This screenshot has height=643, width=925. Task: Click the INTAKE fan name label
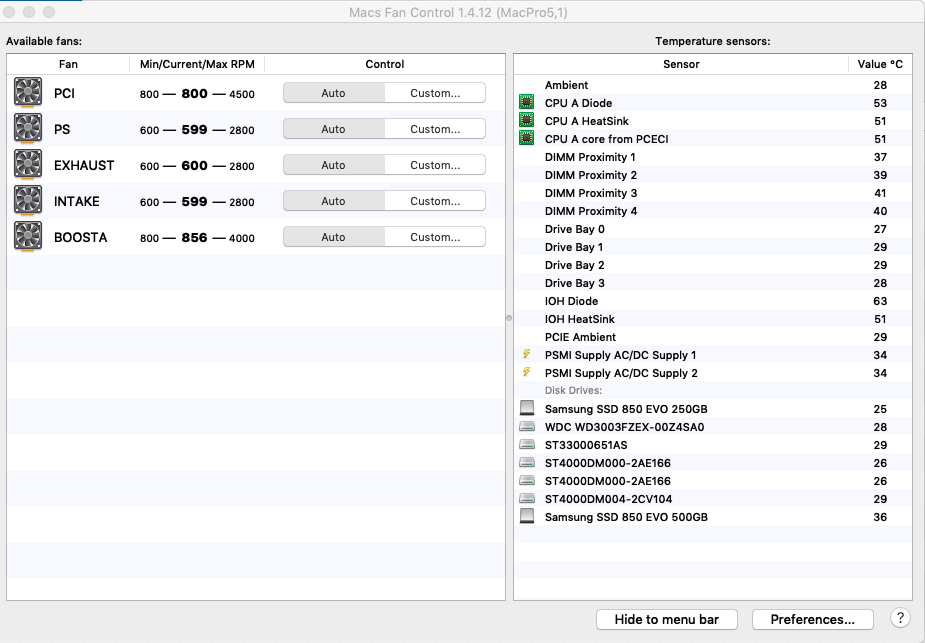(x=77, y=201)
